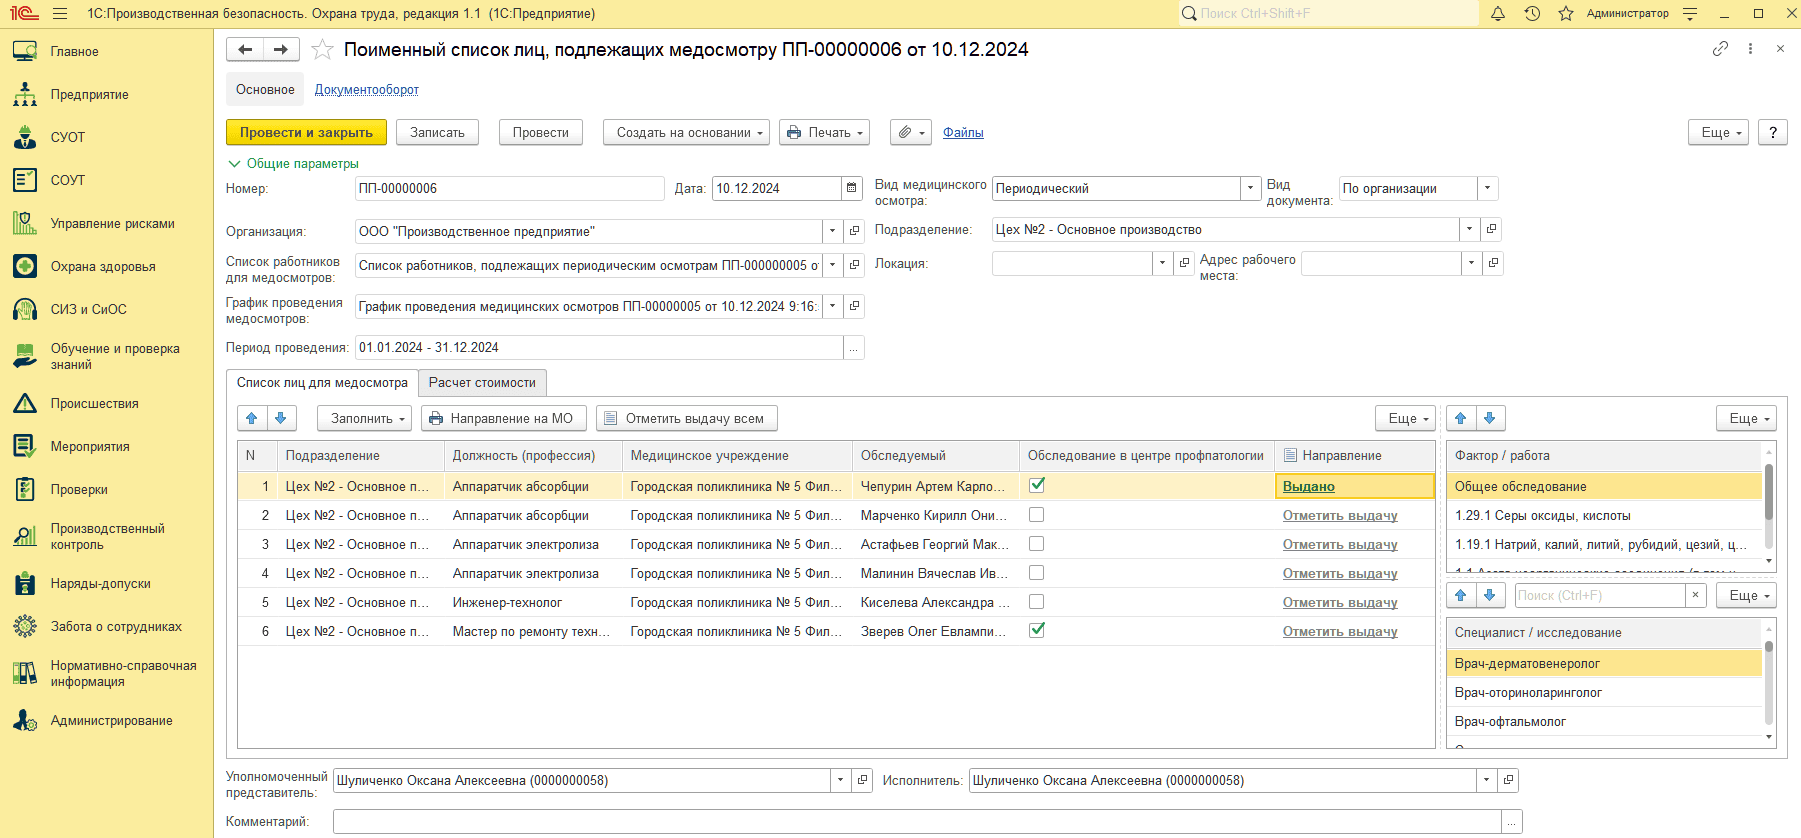
Task: Open favorites star in the title bar
Action: [x=1566, y=14]
